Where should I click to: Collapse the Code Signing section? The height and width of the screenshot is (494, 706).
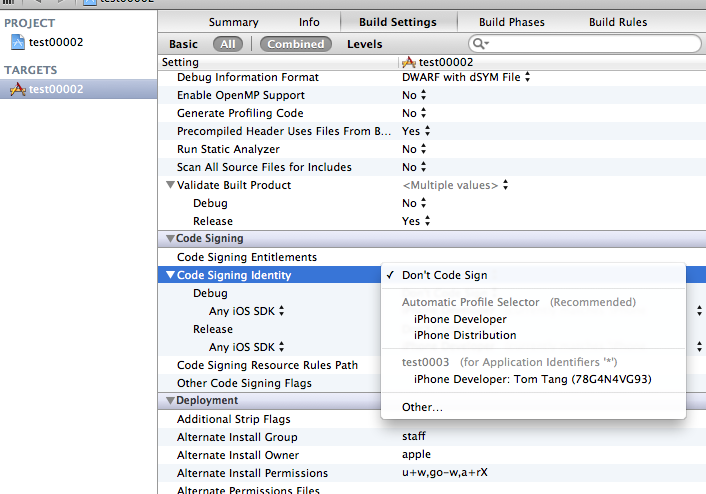[168, 239]
